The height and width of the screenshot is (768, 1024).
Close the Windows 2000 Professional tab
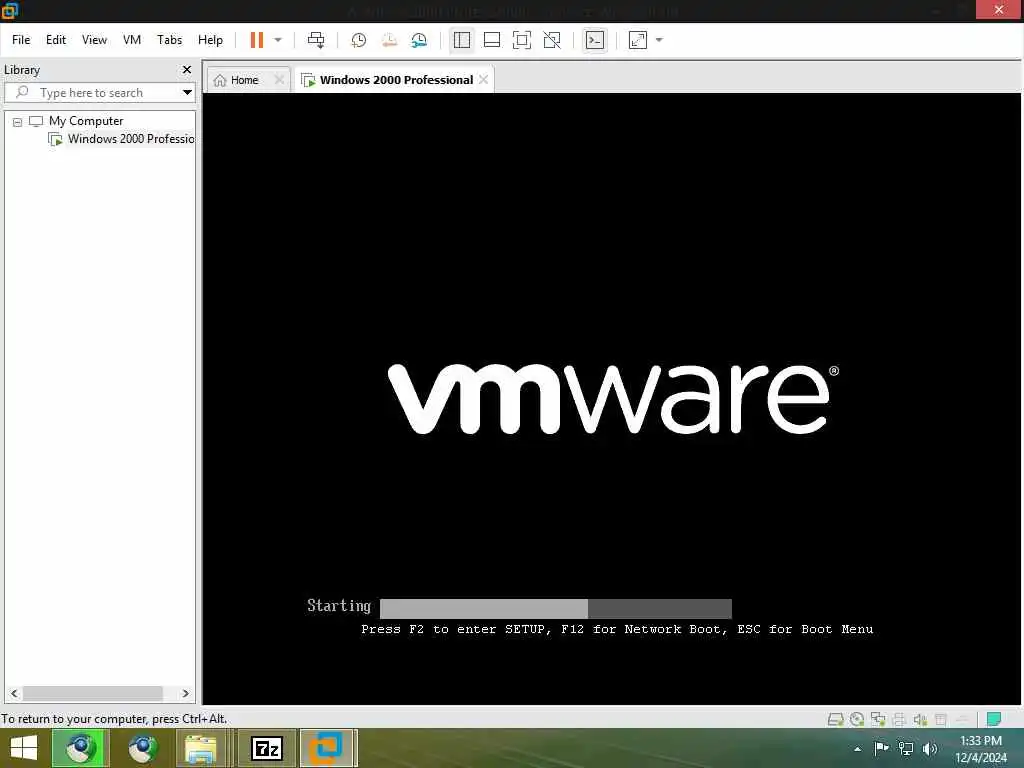coord(483,80)
